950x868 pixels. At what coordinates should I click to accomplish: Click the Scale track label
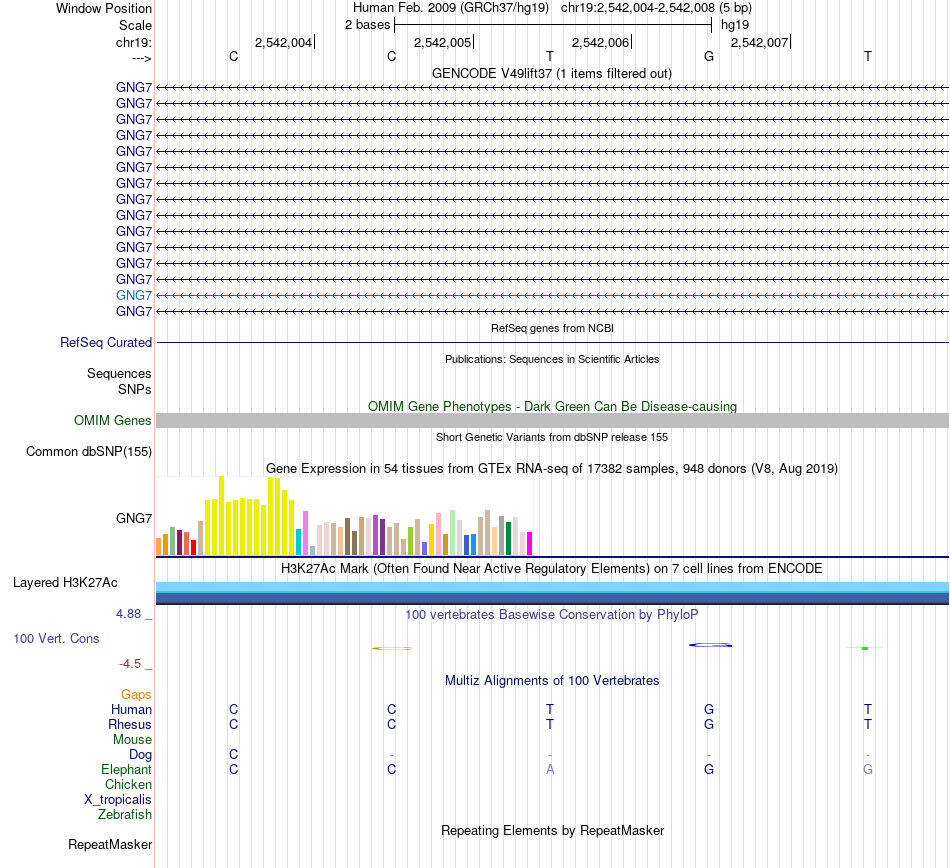tap(135, 25)
